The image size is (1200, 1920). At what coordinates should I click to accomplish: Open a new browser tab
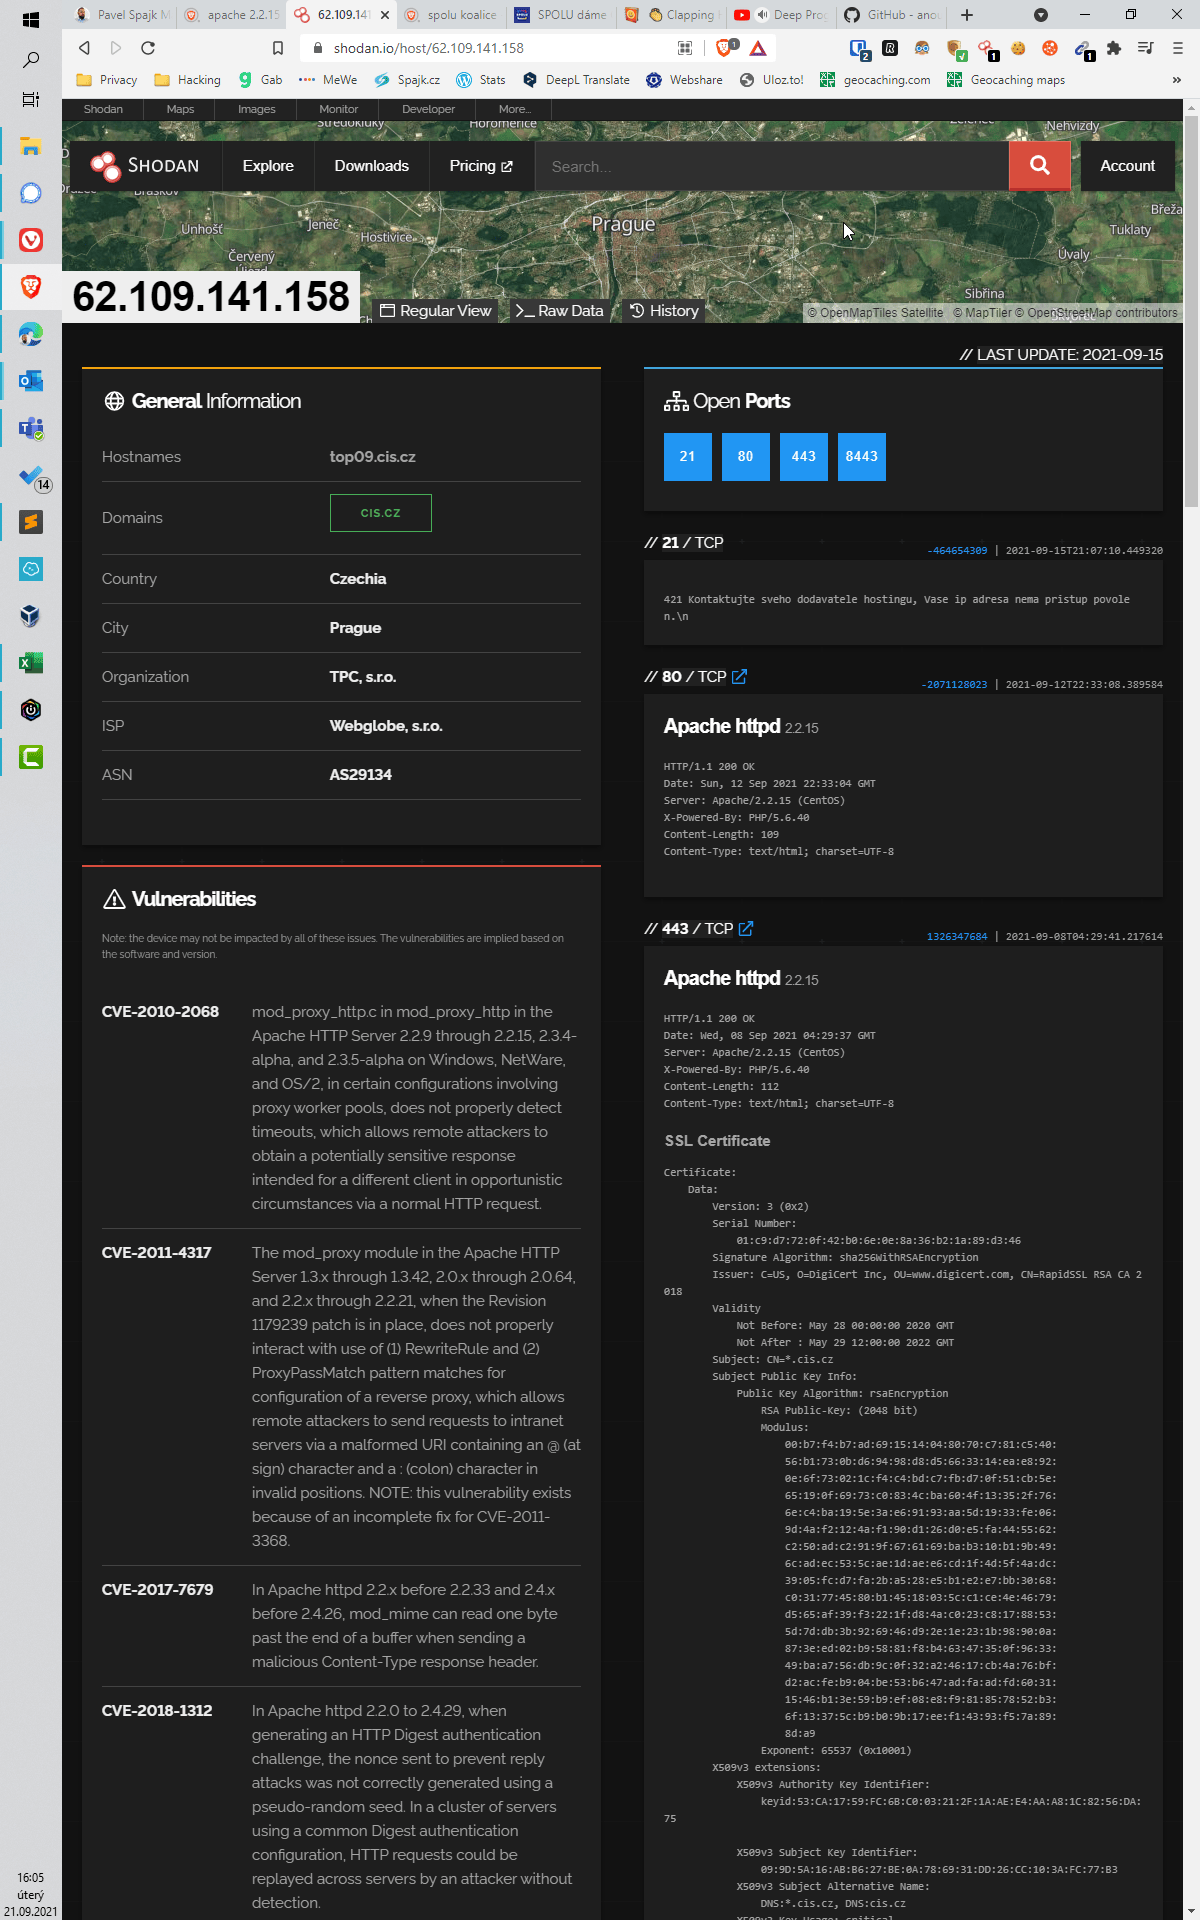pyautogui.click(x=967, y=15)
